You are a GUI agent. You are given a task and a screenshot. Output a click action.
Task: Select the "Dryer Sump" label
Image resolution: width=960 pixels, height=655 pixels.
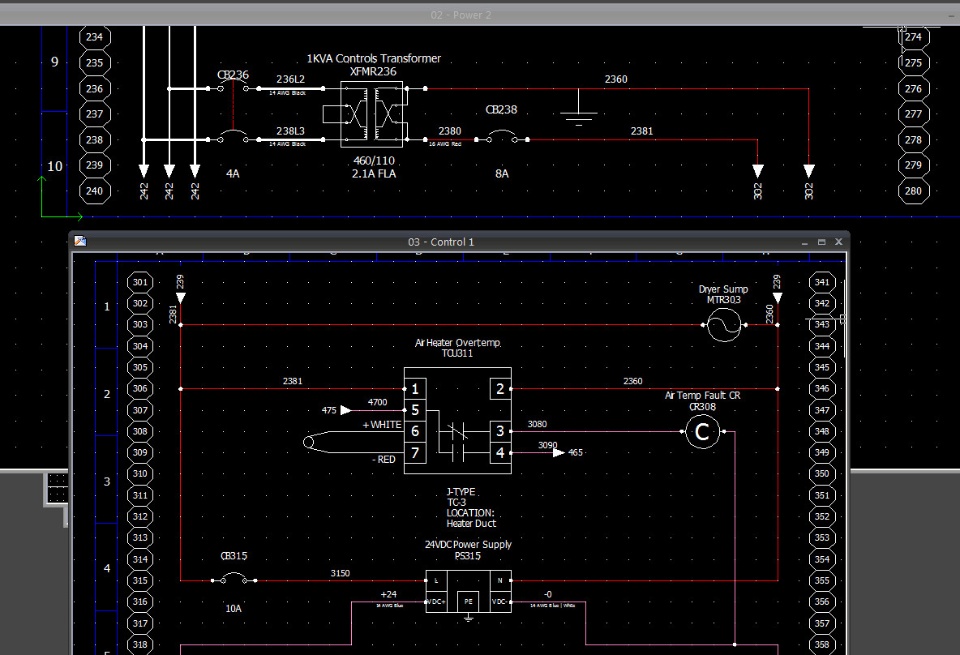[x=724, y=289]
